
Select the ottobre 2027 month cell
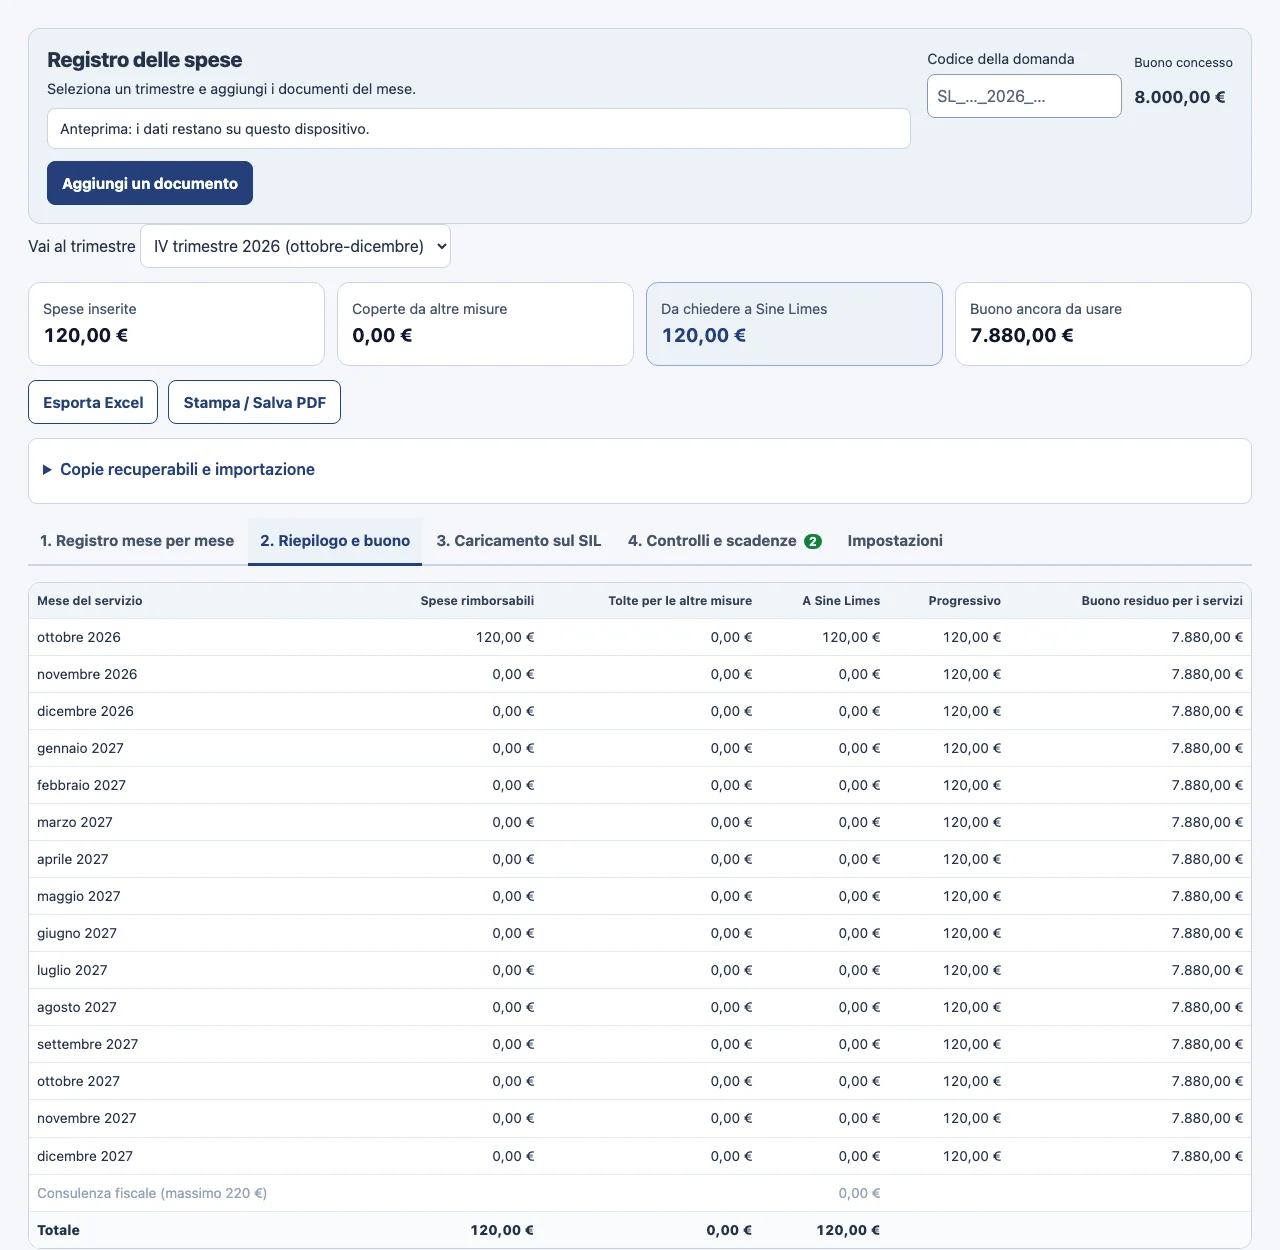click(78, 1081)
